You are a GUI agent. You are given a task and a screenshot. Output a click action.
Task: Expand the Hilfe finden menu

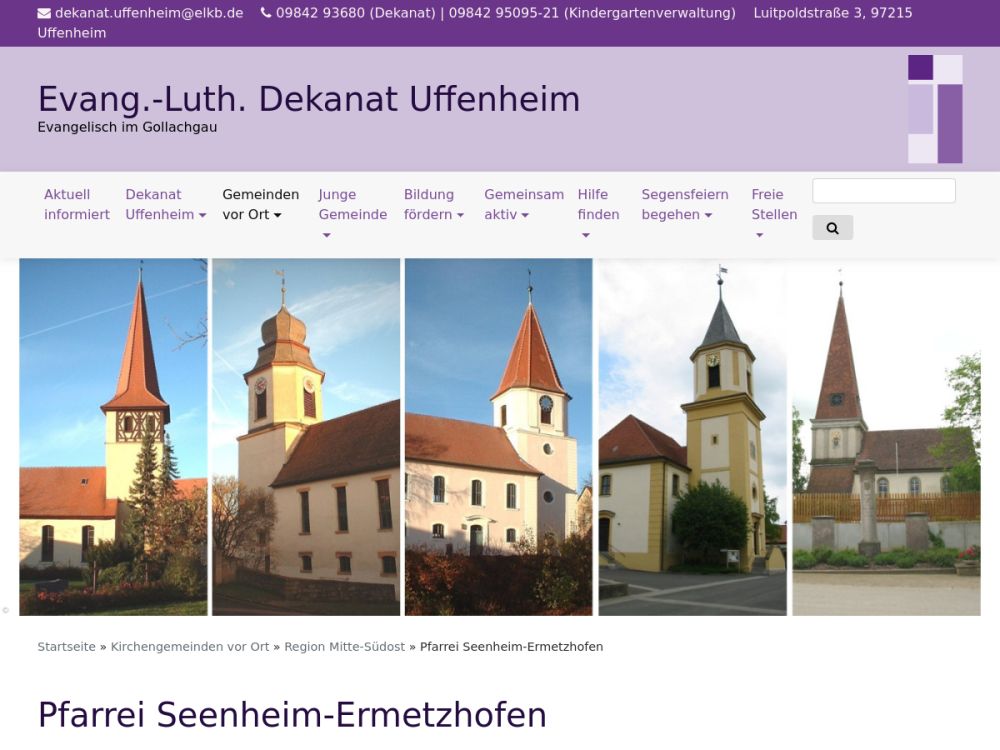[x=598, y=214]
